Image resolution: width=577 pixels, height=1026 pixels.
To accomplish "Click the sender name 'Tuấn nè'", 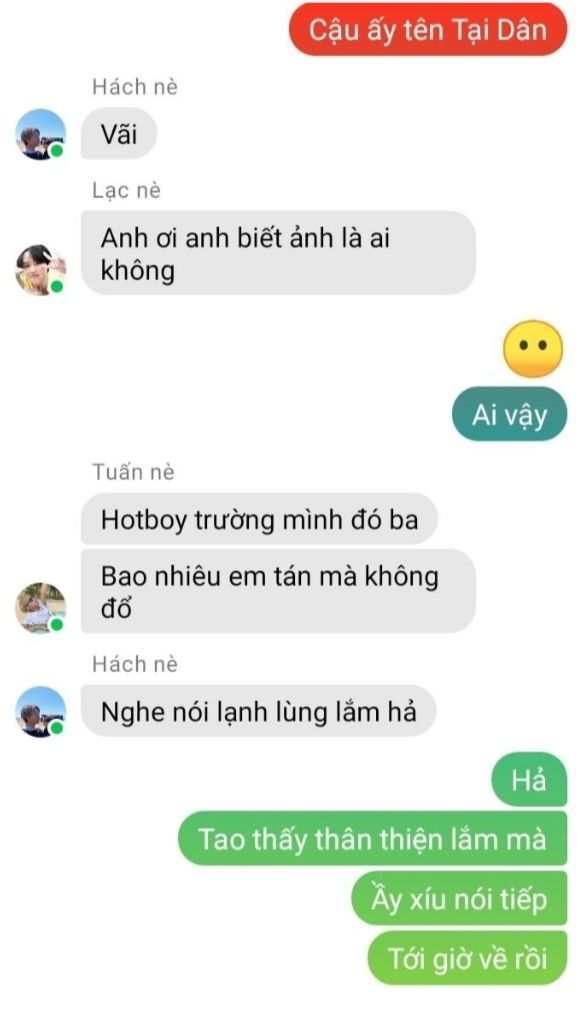I will (x=133, y=472).
